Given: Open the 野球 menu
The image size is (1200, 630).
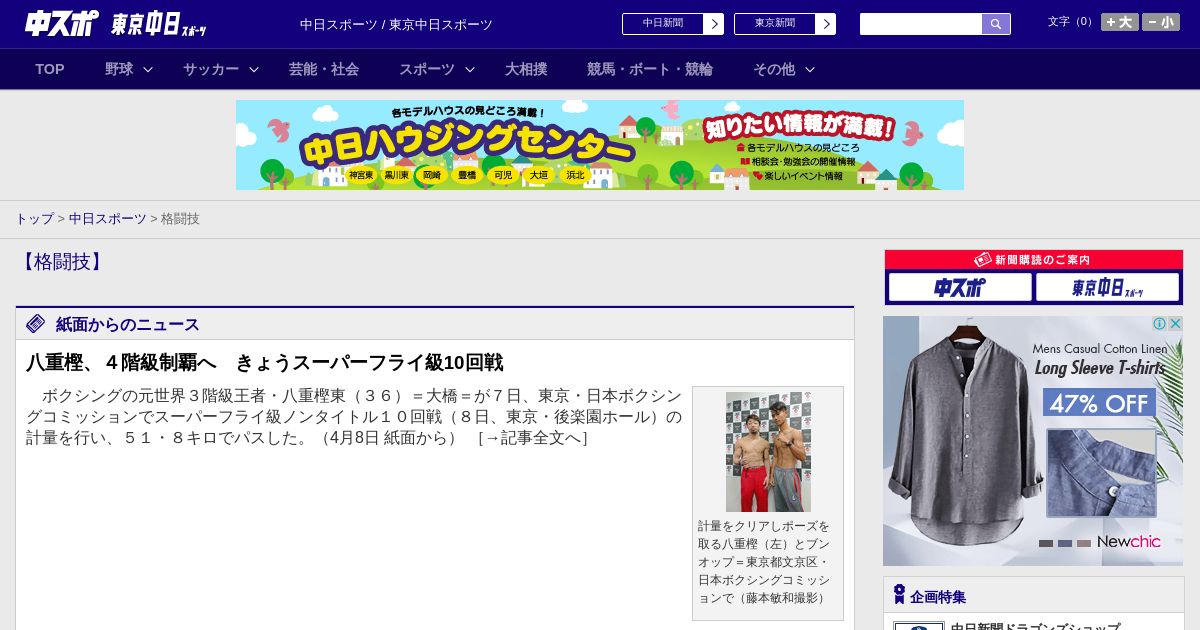Looking at the screenshot, I should (119, 69).
